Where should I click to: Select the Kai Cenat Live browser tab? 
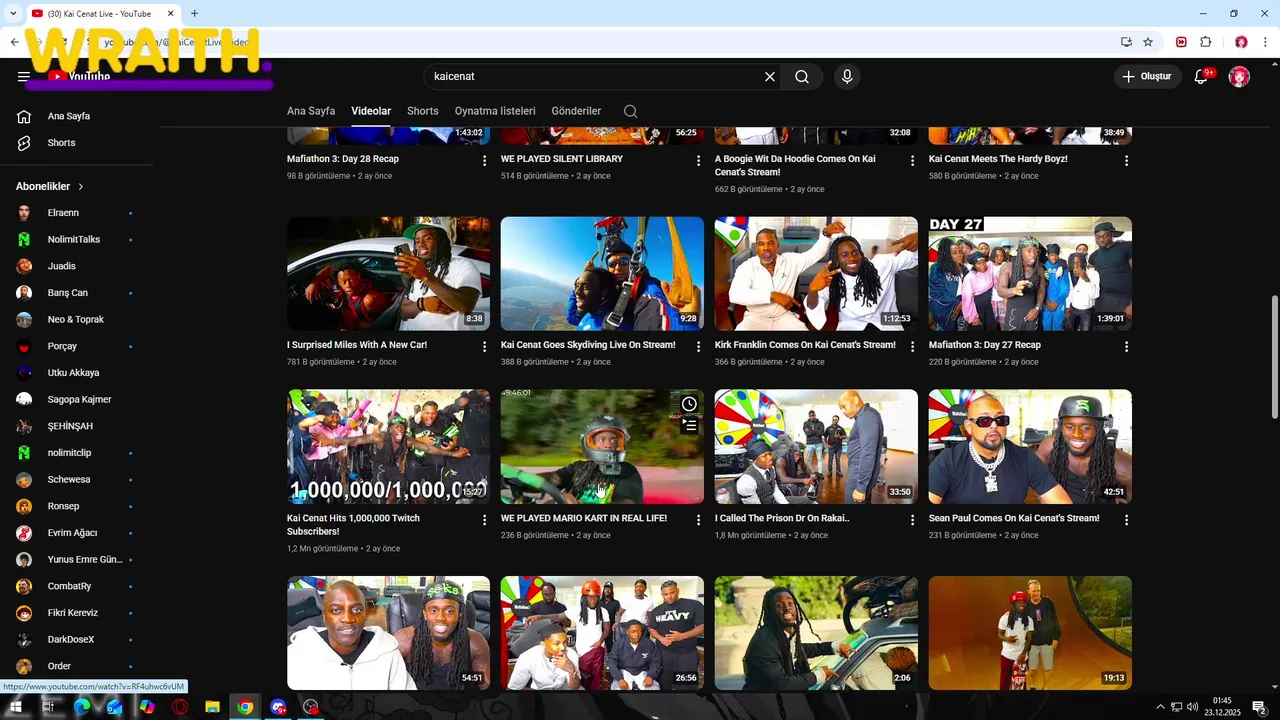pos(103,14)
